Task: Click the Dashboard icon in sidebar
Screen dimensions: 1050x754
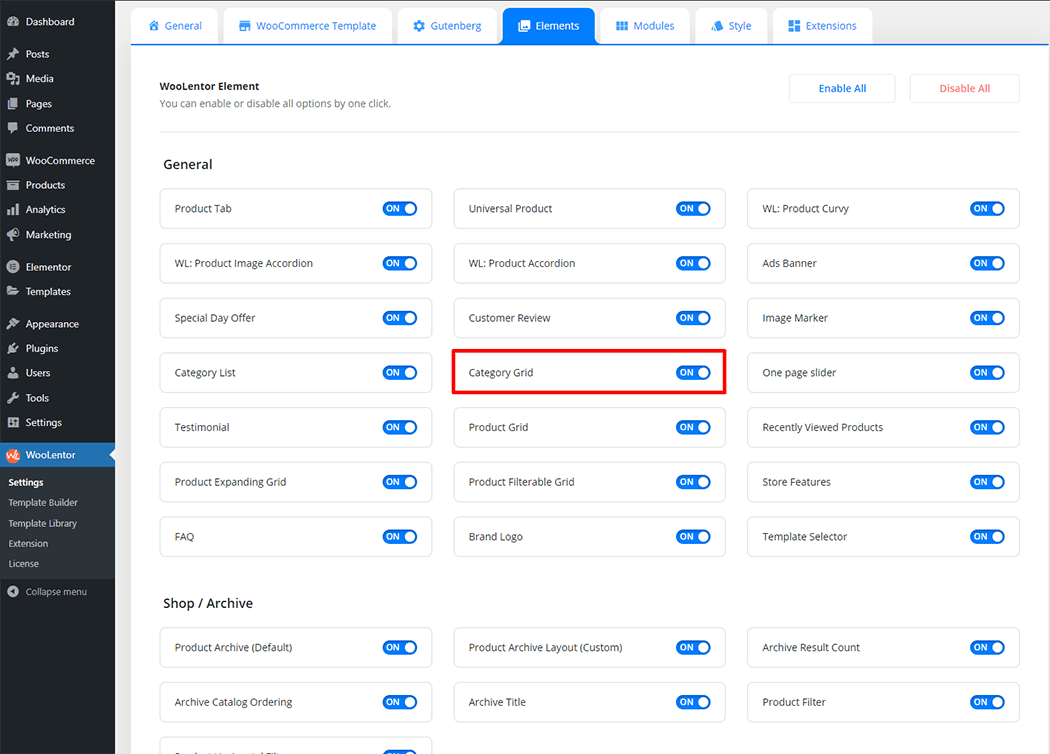Action: click(x=13, y=21)
